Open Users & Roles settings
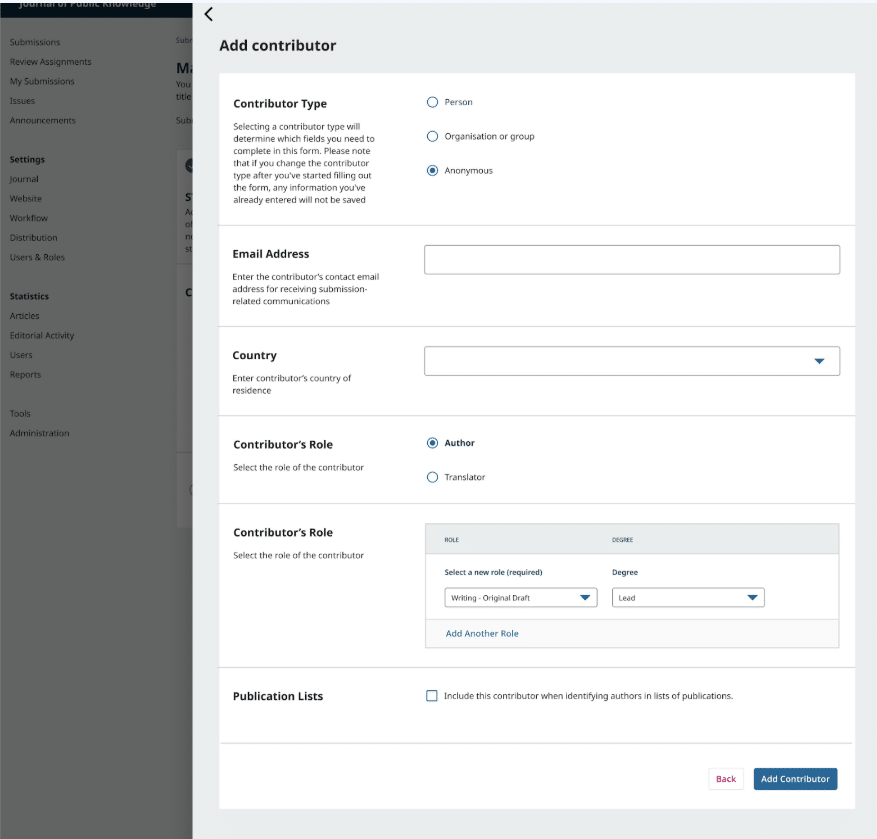 pyautogui.click(x=37, y=257)
